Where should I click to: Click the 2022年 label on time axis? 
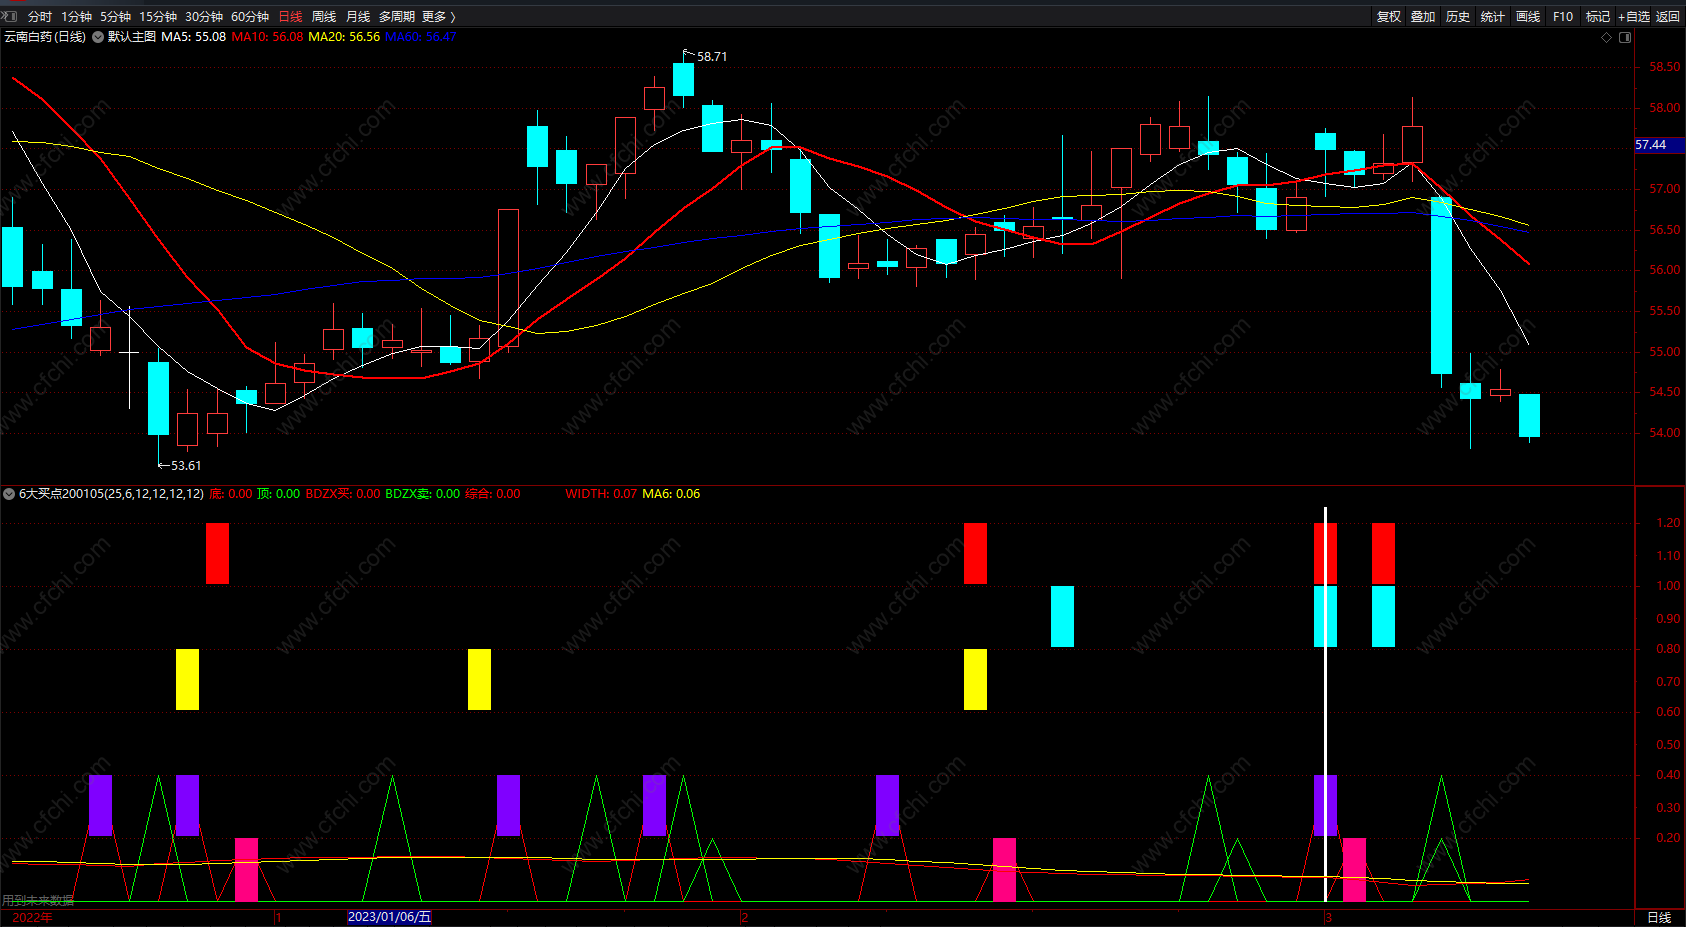(x=32, y=918)
